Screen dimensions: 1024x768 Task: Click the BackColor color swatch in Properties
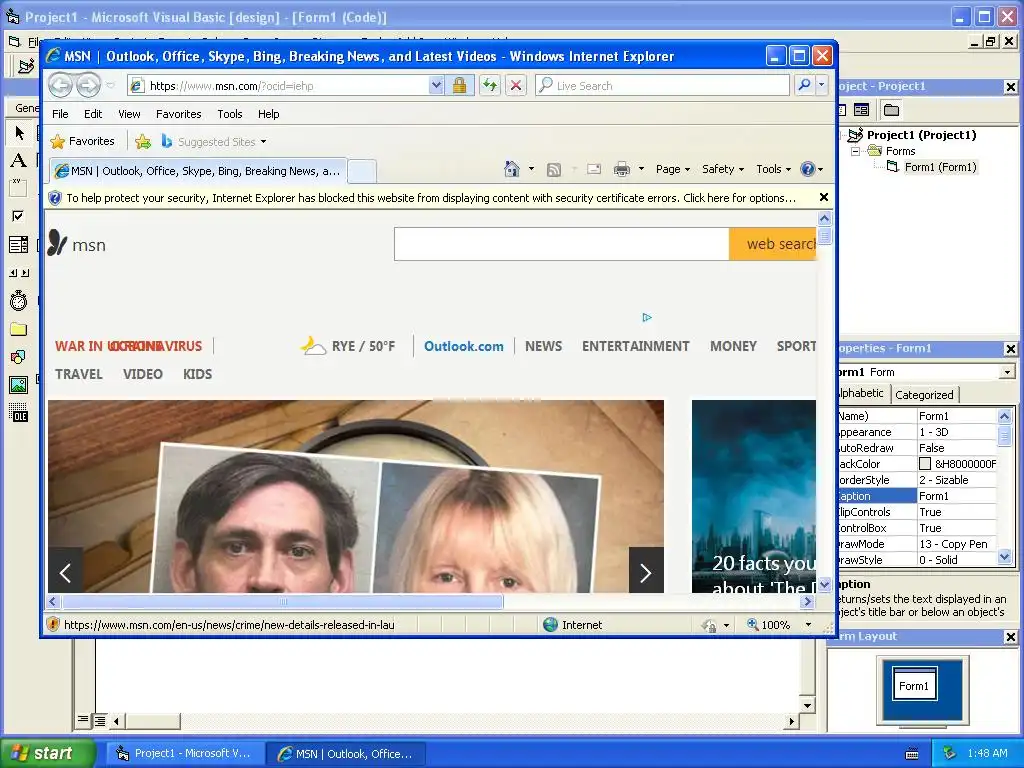(x=925, y=464)
